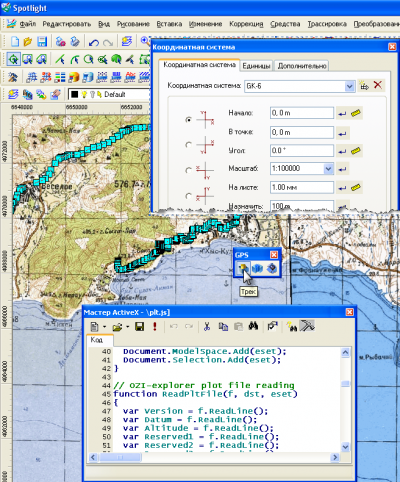
Task: Click new coordinate system icon beside dropdown
Action: [364, 86]
